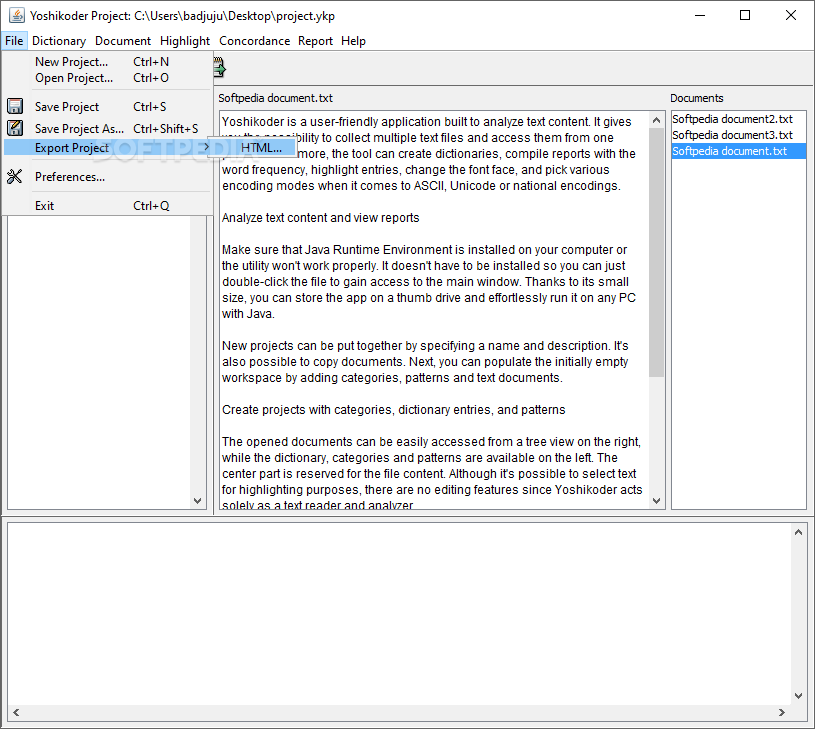Viewport: 815px width, 729px height.
Task: Click document text scrollbar down arrow
Action: pos(656,500)
